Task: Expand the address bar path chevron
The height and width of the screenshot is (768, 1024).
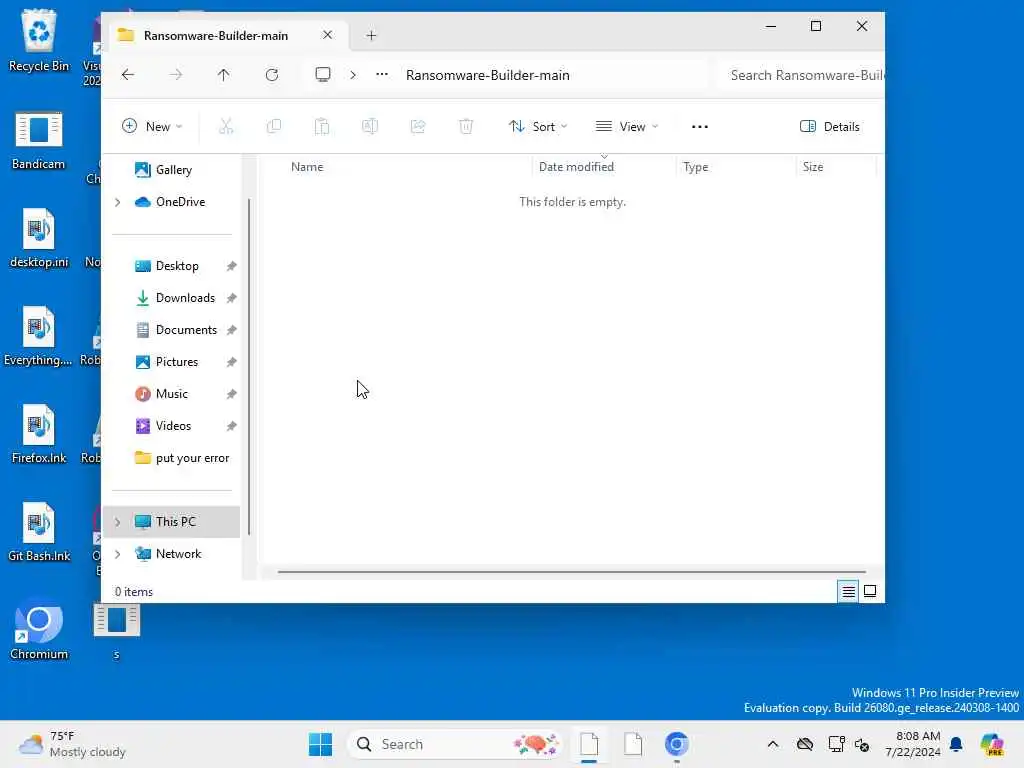Action: [x=353, y=75]
